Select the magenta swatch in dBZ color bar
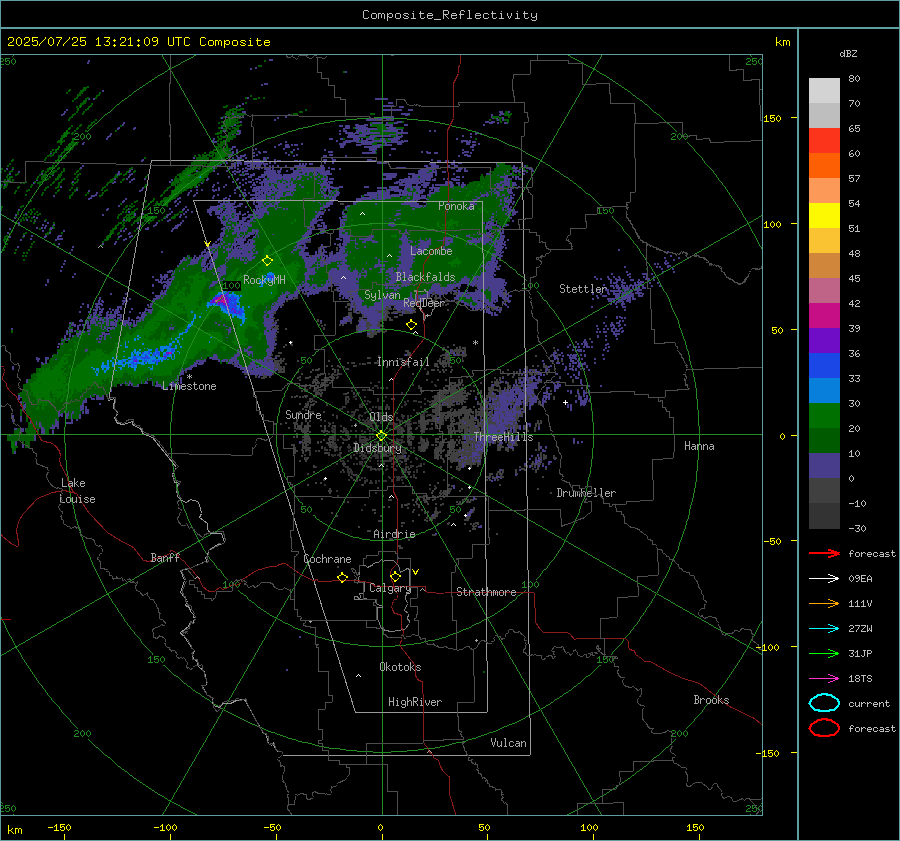The height and width of the screenshot is (841, 900). pyautogui.click(x=824, y=315)
